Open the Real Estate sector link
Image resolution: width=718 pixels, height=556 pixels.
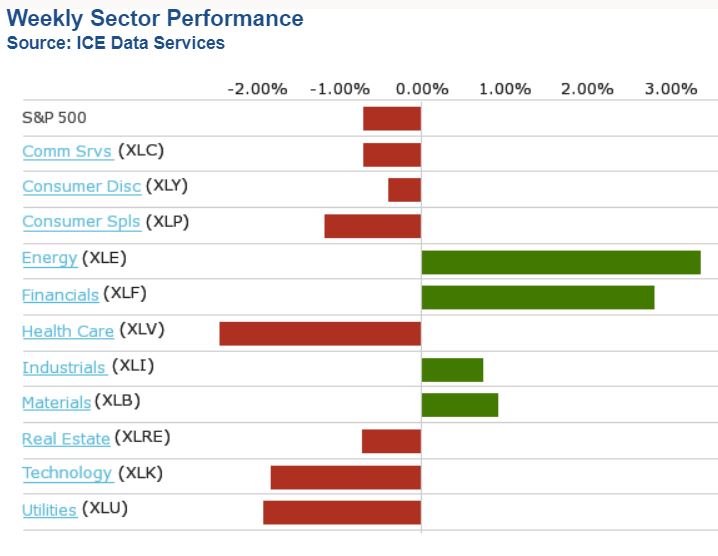point(66,439)
